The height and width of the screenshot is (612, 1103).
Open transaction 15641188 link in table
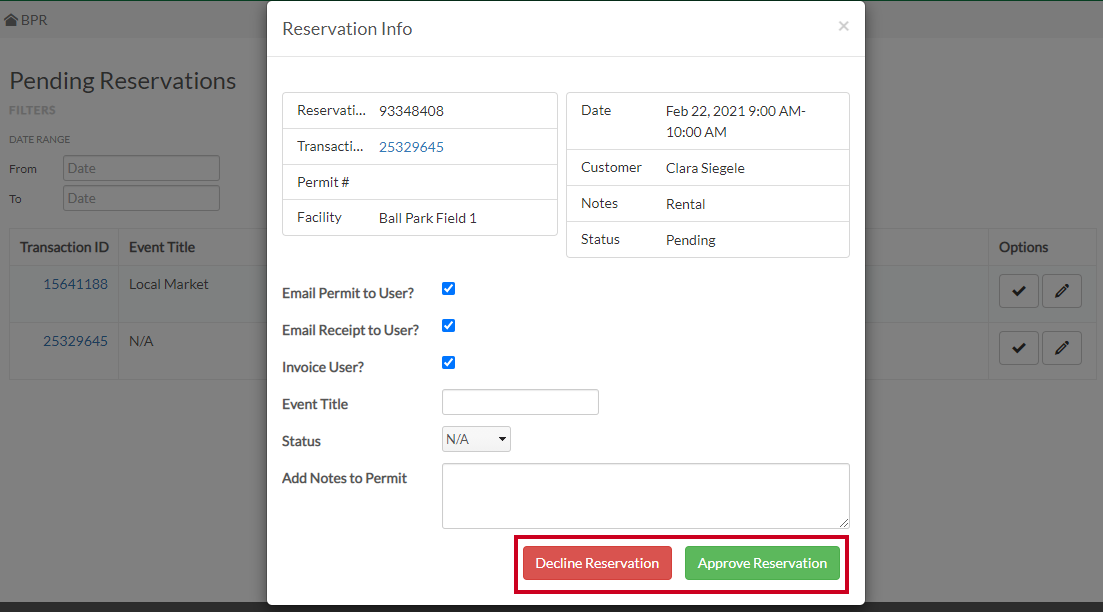(75, 284)
